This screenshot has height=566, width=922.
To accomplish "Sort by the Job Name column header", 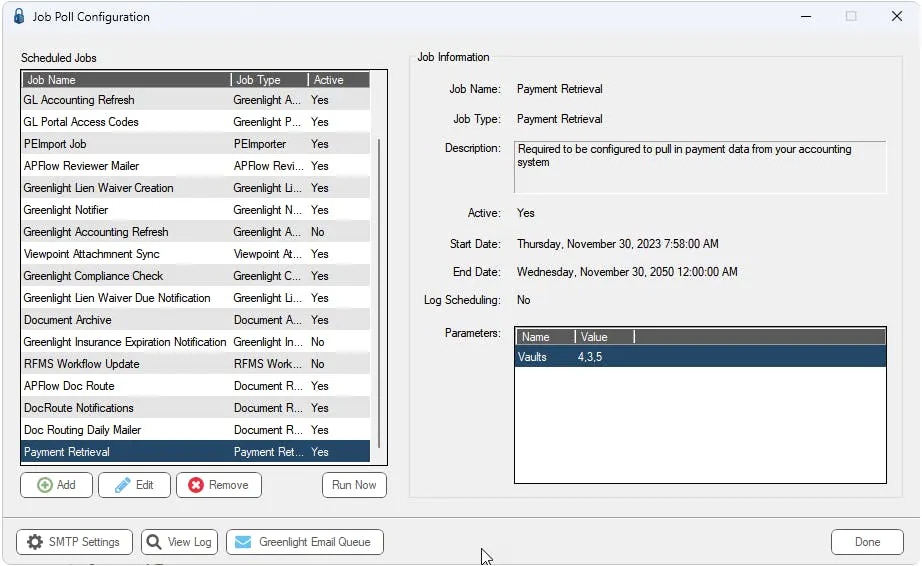I will [126, 80].
